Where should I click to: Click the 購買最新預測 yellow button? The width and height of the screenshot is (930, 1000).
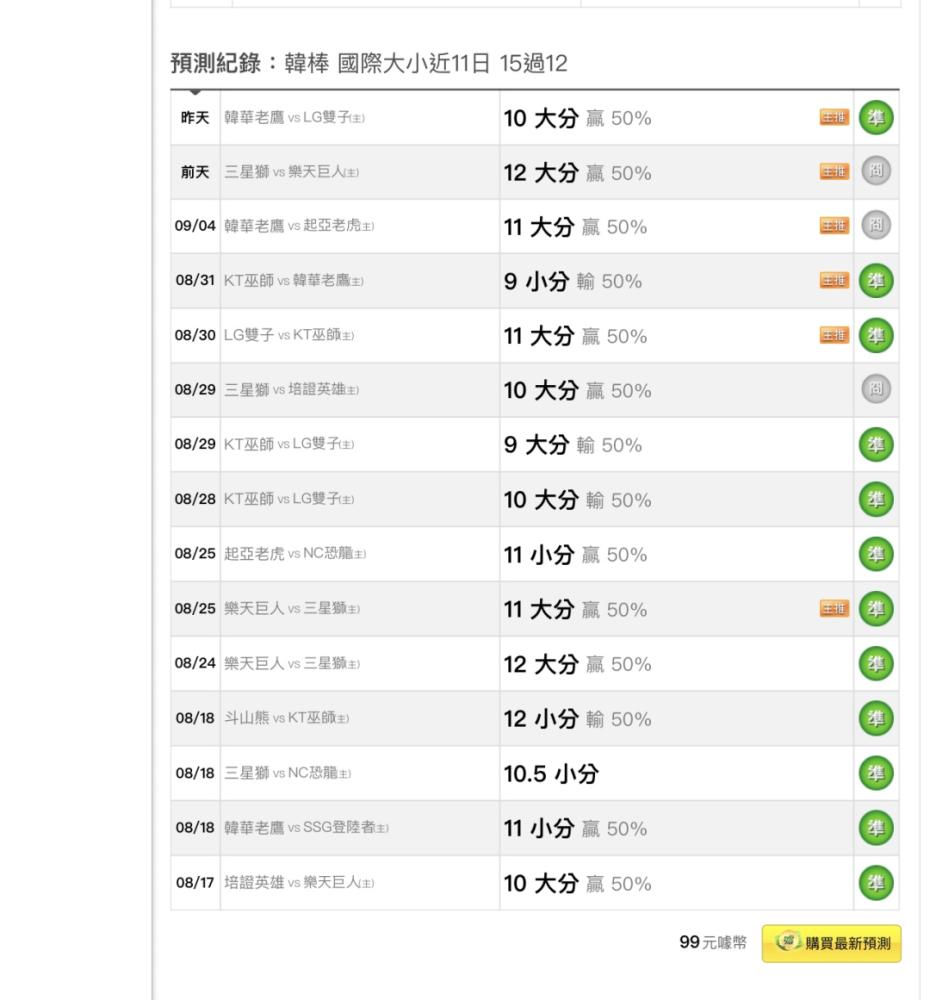pos(831,943)
